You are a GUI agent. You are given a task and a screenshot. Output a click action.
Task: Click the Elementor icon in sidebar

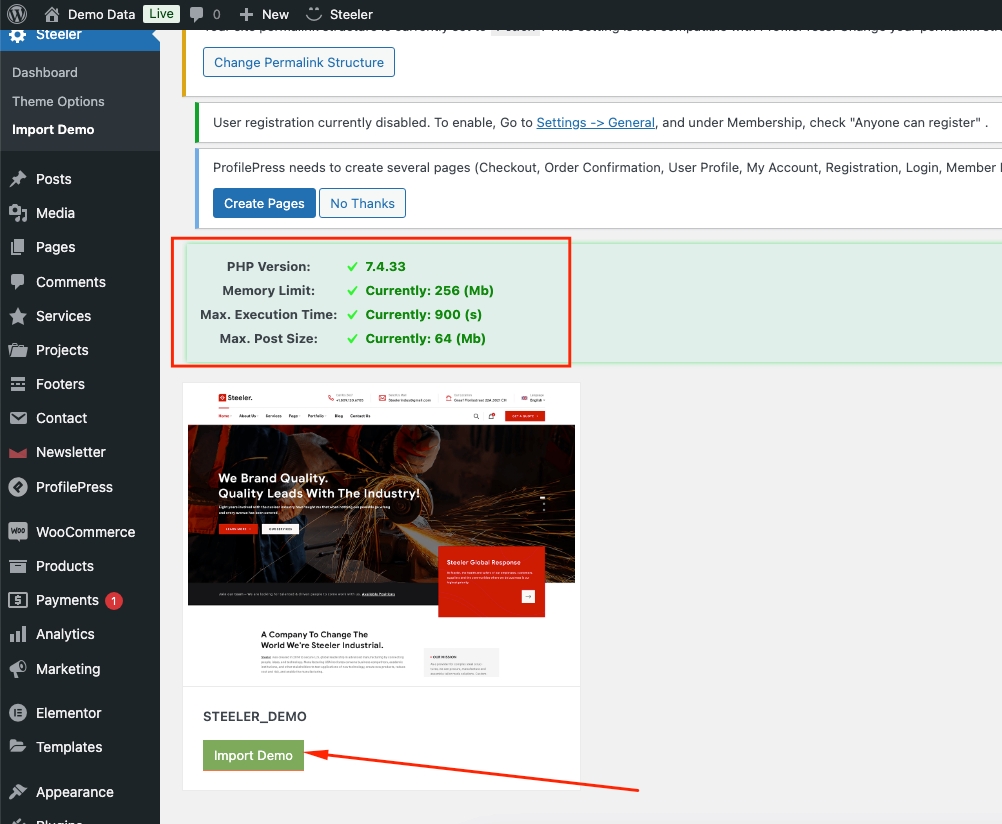tap(17, 713)
